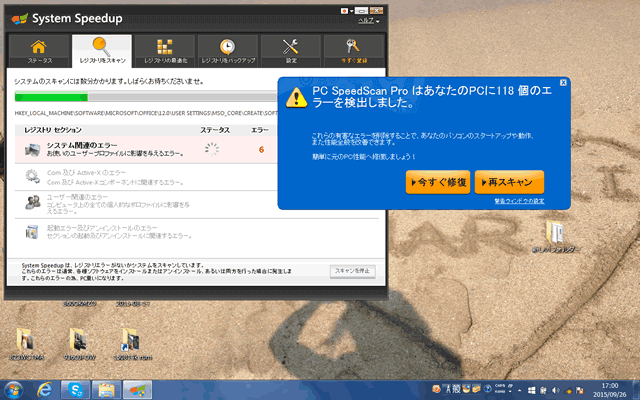Open the 今すぐ登録 keys tab
Viewport: 640px width, 400px height.
point(354,51)
